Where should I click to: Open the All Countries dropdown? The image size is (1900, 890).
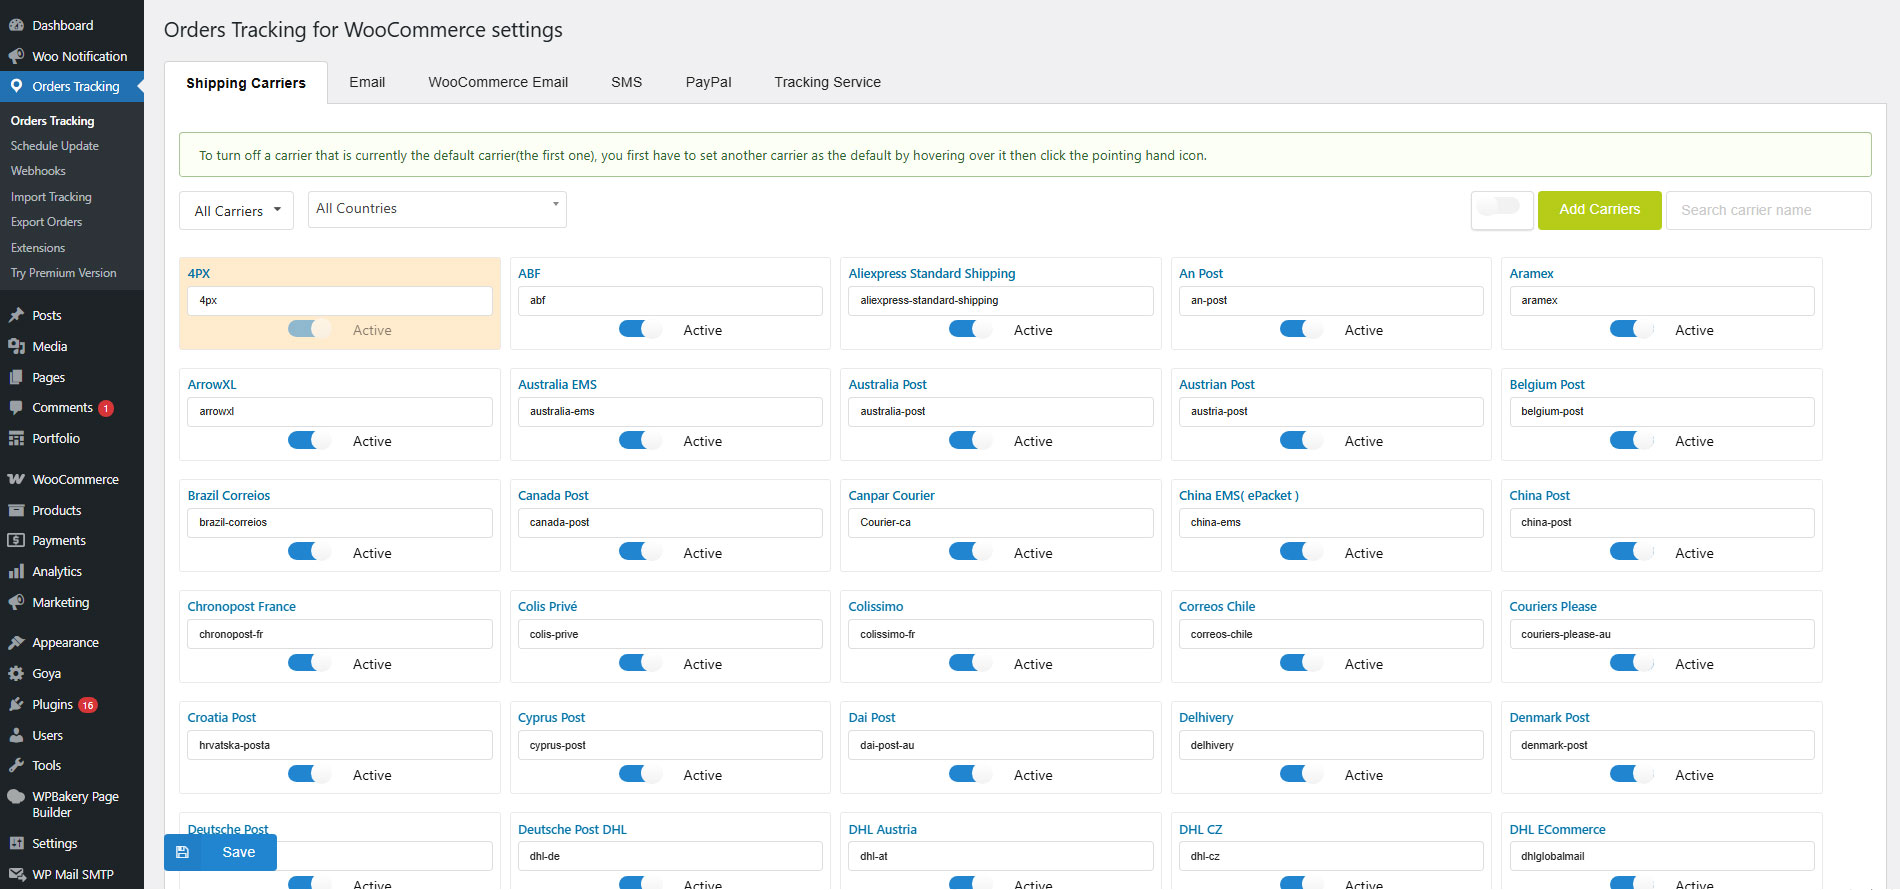437,209
